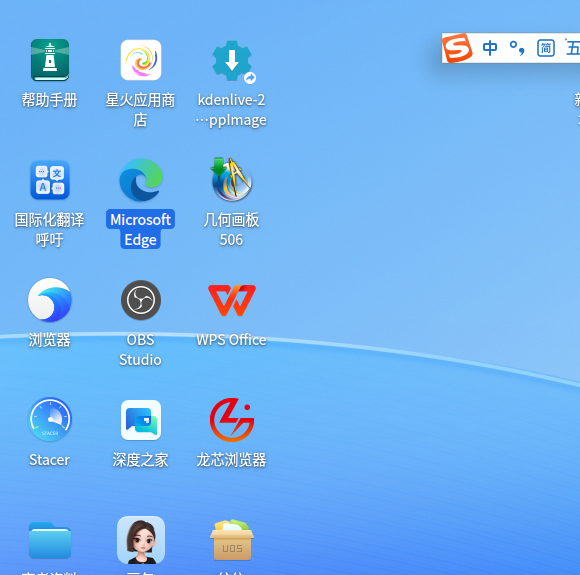Open 几何画板 506 icon
This screenshot has height=575, width=580.
point(232,180)
